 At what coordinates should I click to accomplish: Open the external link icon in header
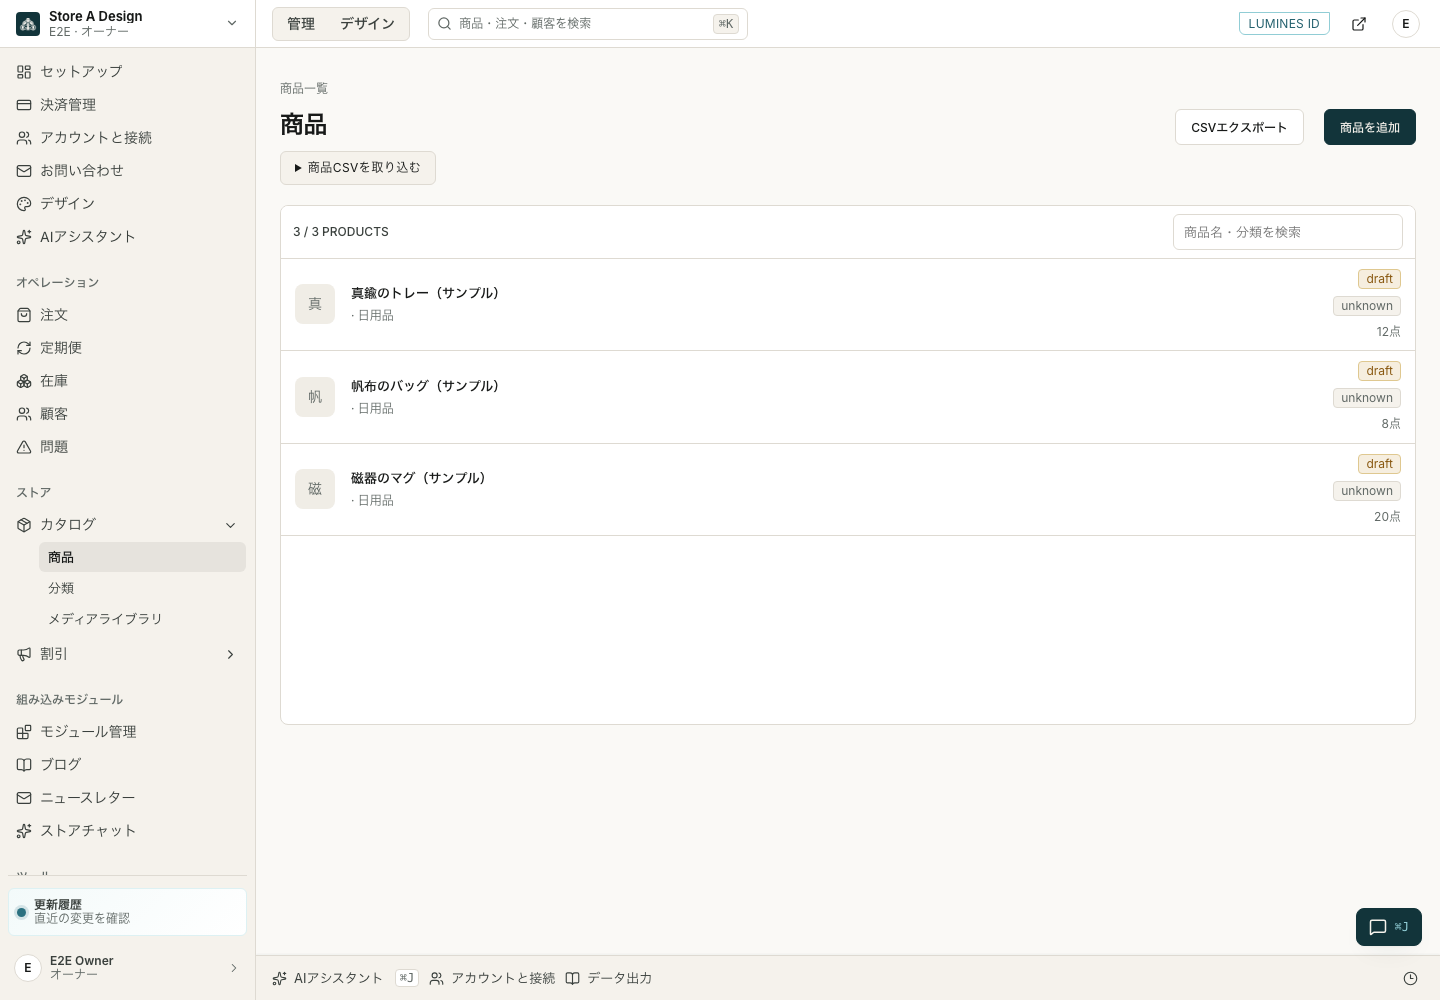[x=1359, y=24]
